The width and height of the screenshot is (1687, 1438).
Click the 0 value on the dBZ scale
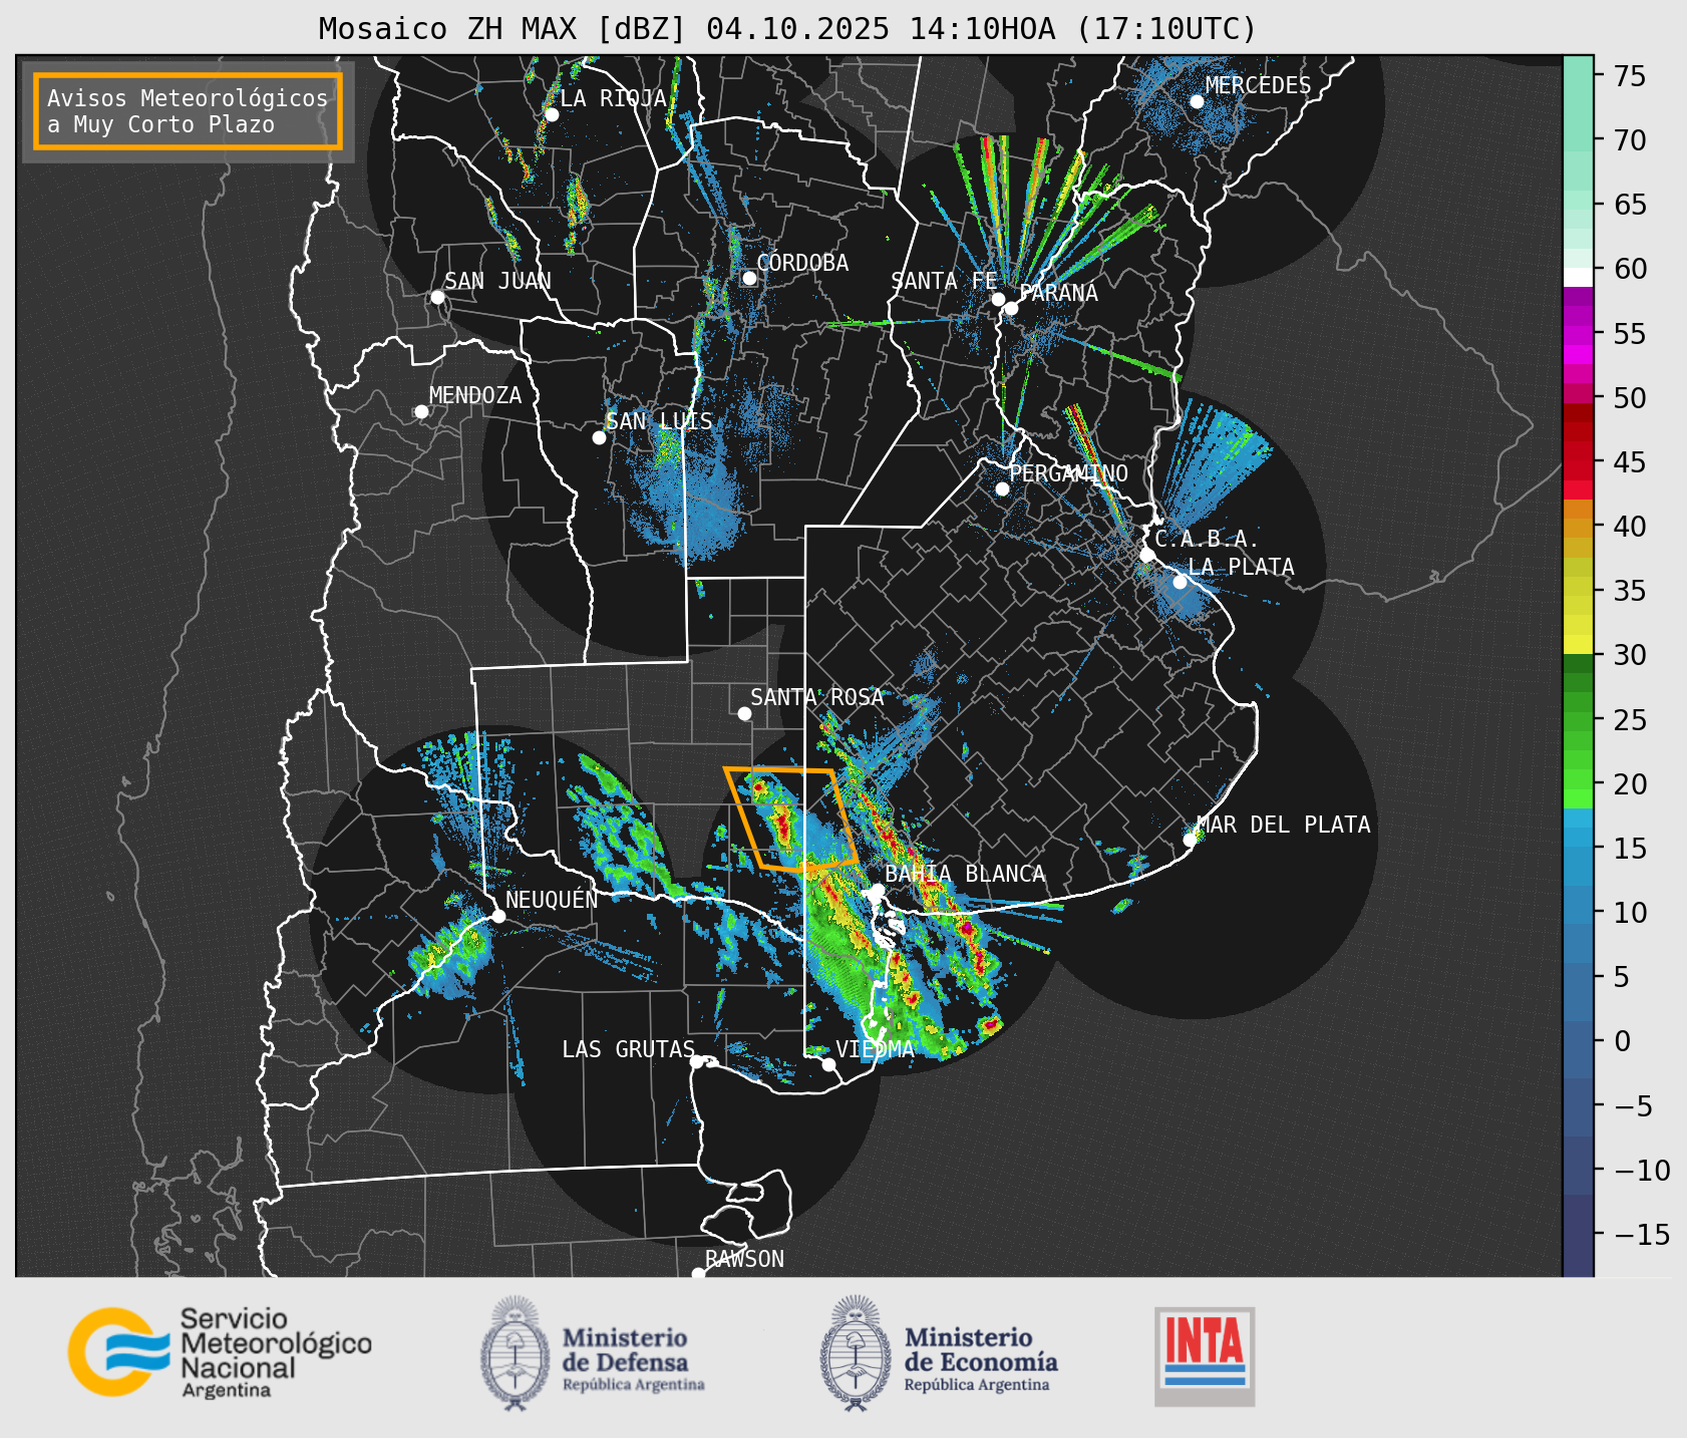tap(1622, 1041)
